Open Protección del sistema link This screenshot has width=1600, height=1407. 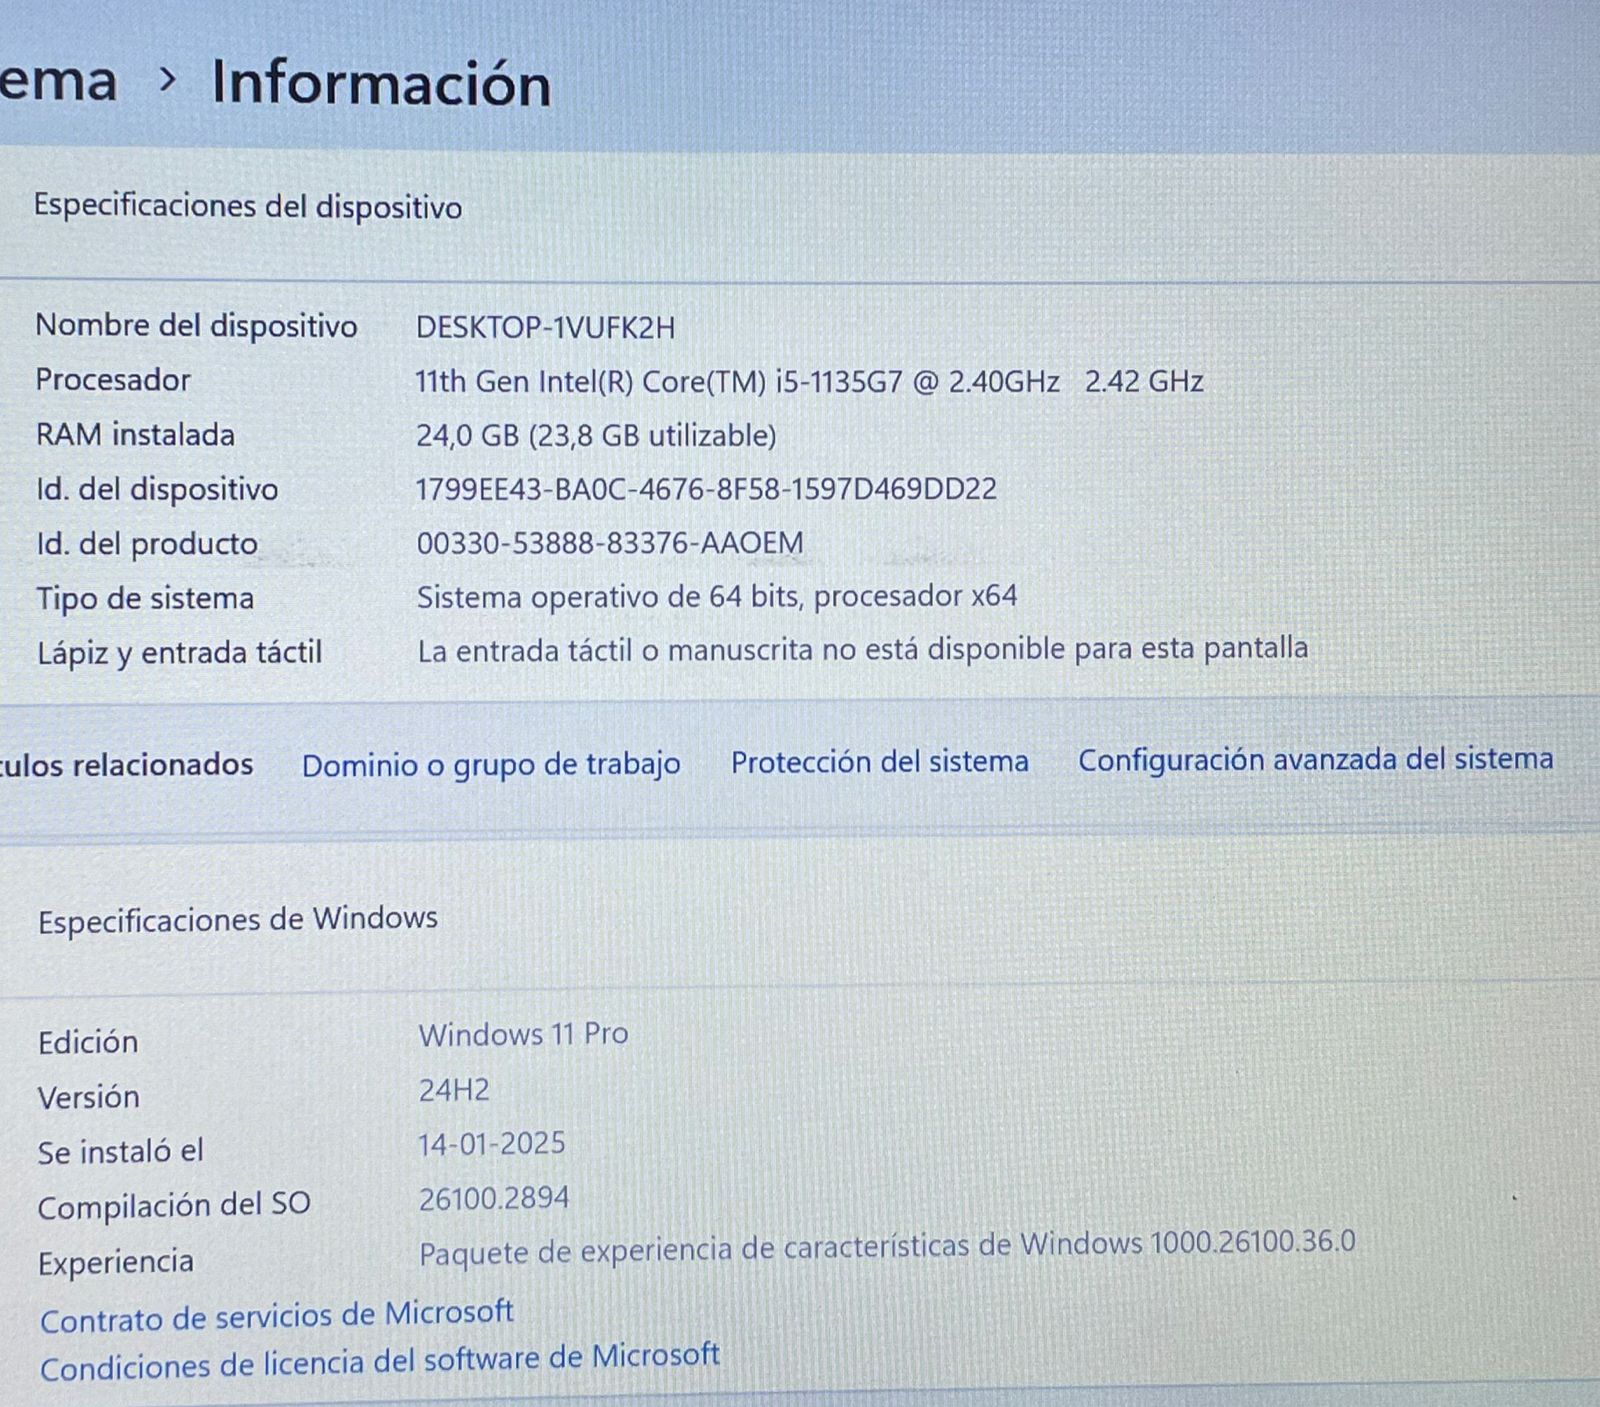click(x=879, y=762)
